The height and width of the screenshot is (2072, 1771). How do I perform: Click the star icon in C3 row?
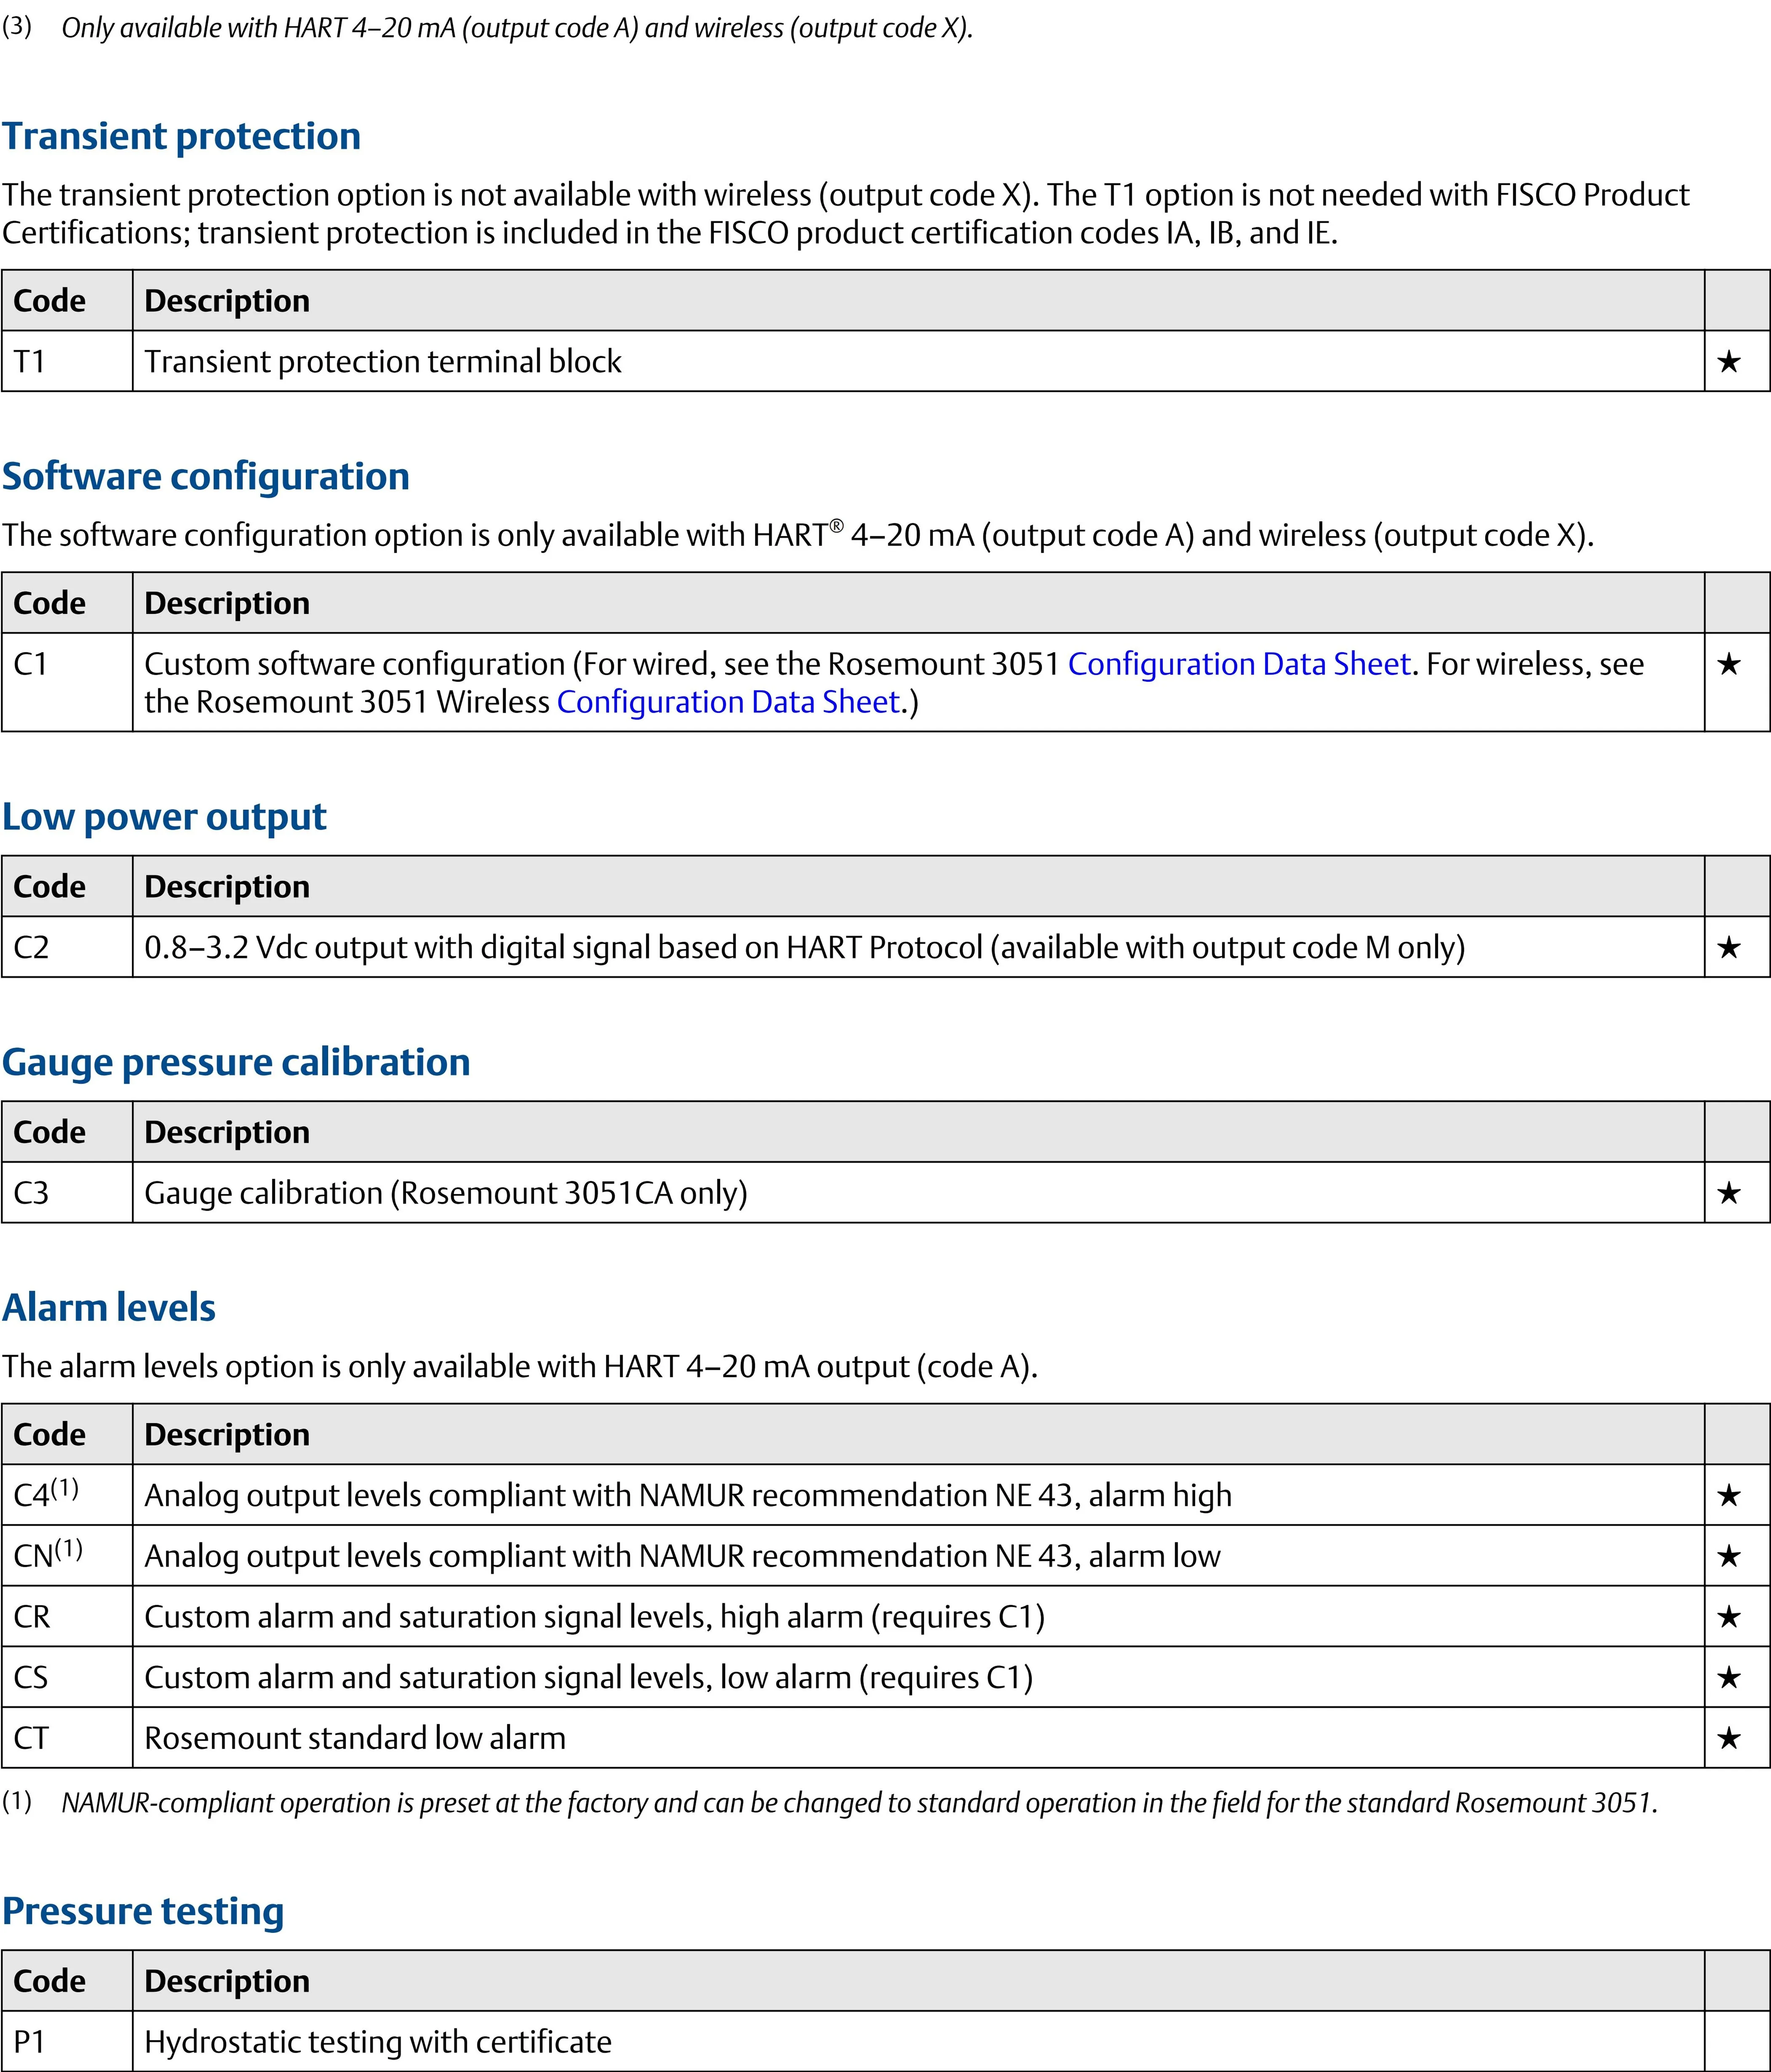(1728, 1193)
